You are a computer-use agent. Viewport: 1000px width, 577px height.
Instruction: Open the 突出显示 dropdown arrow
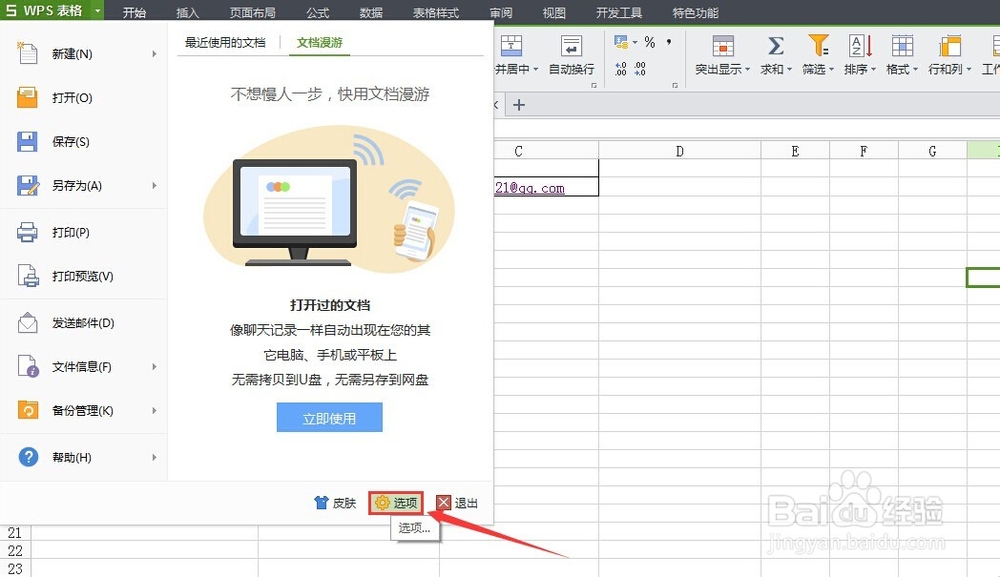tap(747, 69)
